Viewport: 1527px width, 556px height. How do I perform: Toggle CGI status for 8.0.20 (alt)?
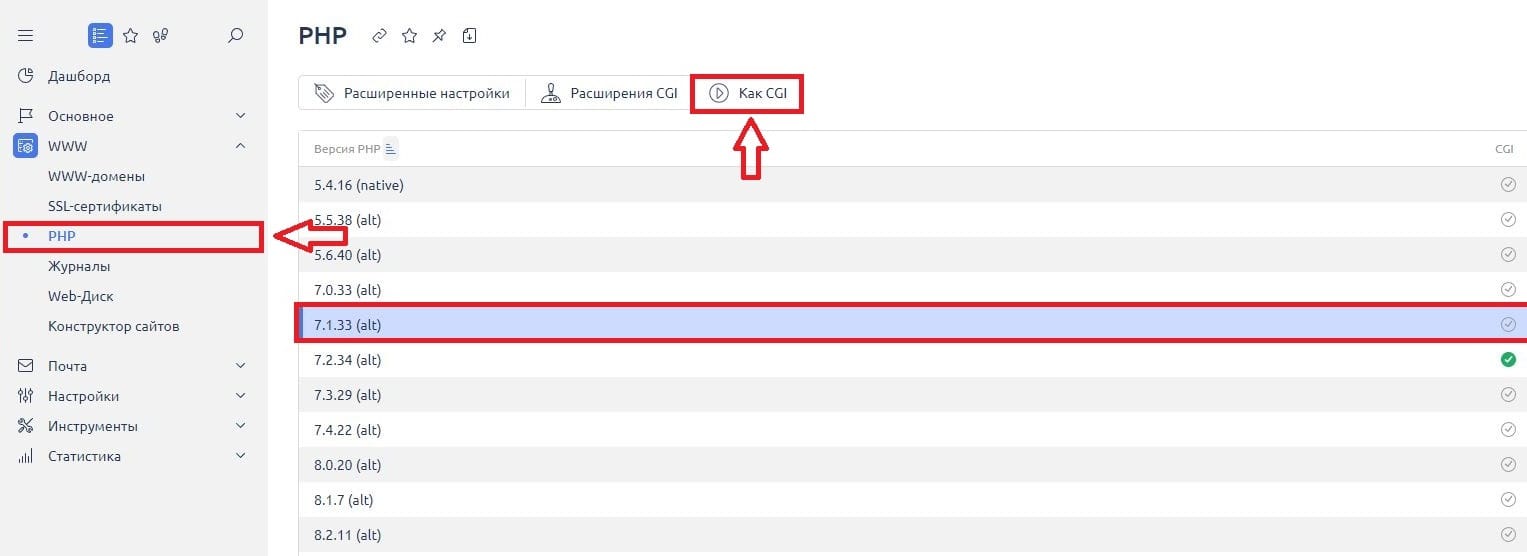(1508, 465)
